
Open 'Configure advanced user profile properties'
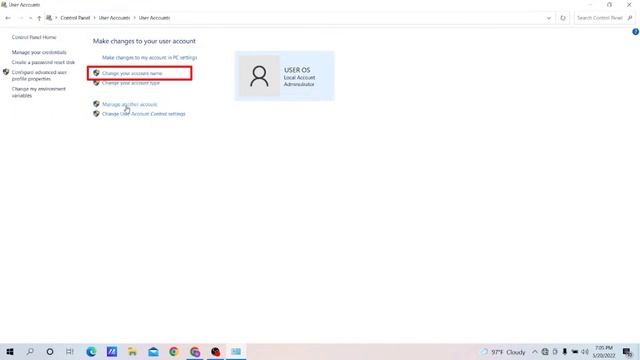click(39, 76)
